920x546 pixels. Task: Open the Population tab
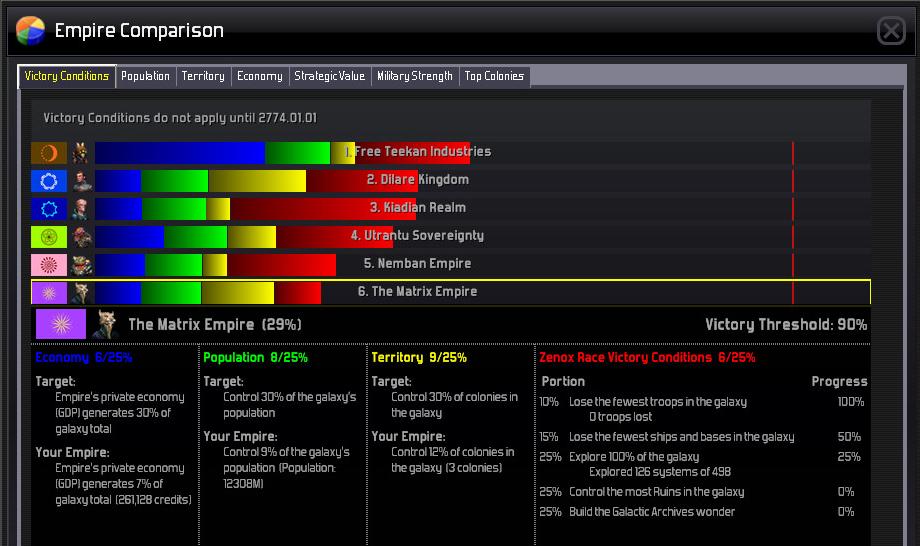(x=146, y=76)
